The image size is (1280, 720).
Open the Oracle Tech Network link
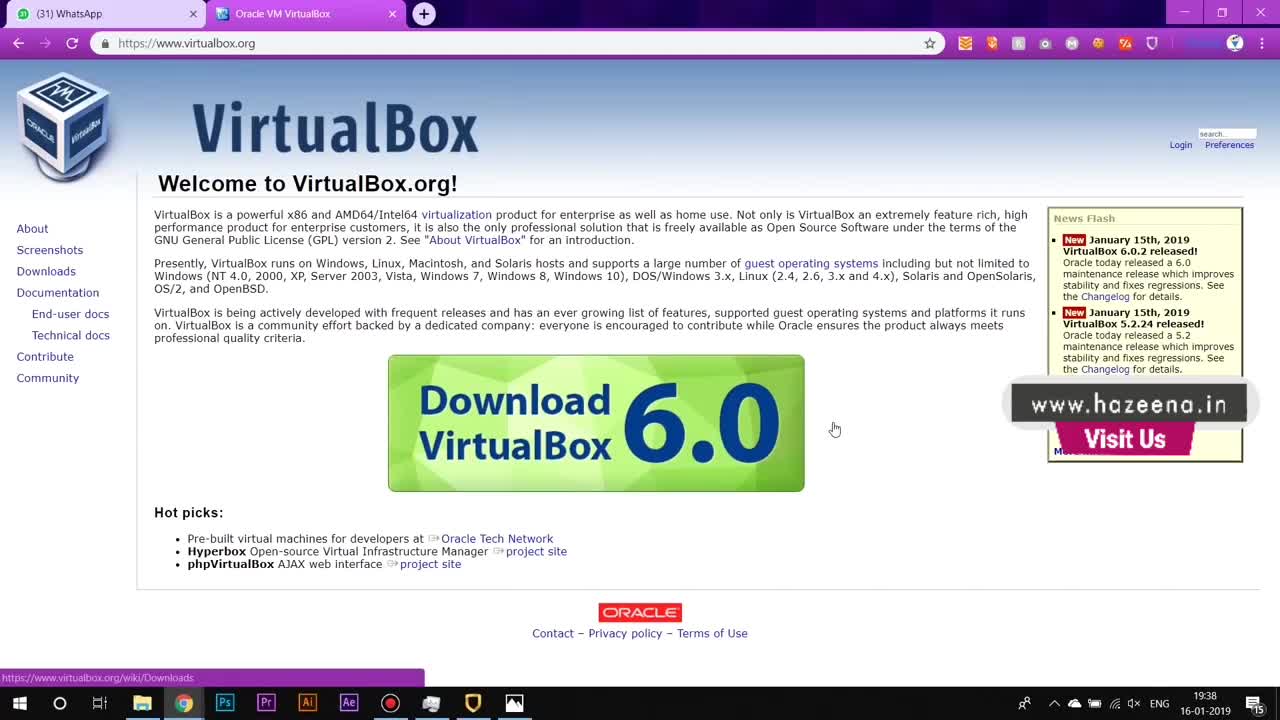[497, 539]
